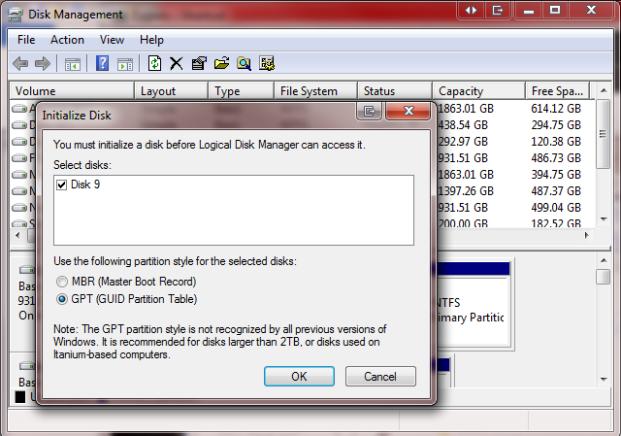Screen dimensions: 621x436
Task: Sort by the Volume column header
Action: [x=72, y=91]
